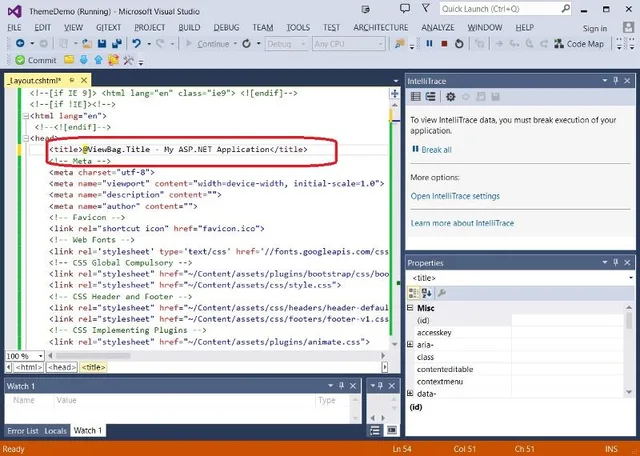This screenshot has height=456, width=640.
Task: Open the Continue button dropdown arrow
Action: click(235, 44)
